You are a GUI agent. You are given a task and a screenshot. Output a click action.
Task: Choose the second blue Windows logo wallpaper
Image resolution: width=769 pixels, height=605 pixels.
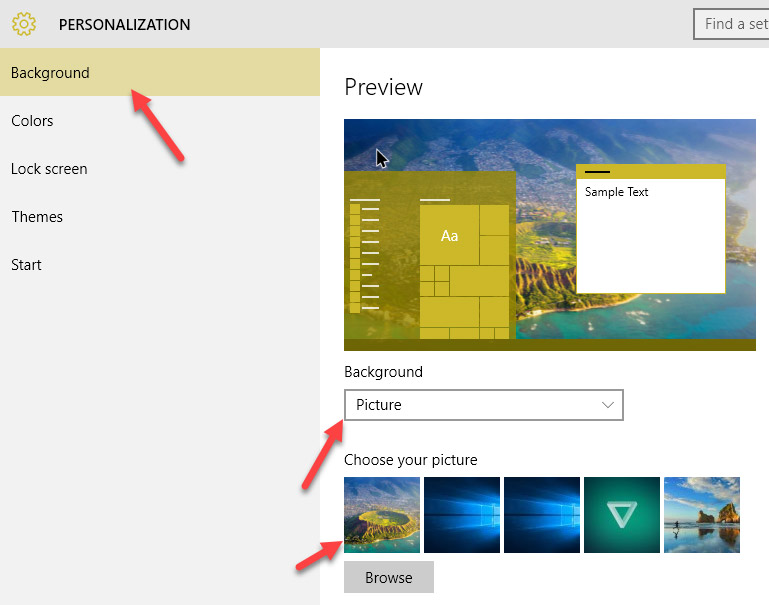point(542,515)
